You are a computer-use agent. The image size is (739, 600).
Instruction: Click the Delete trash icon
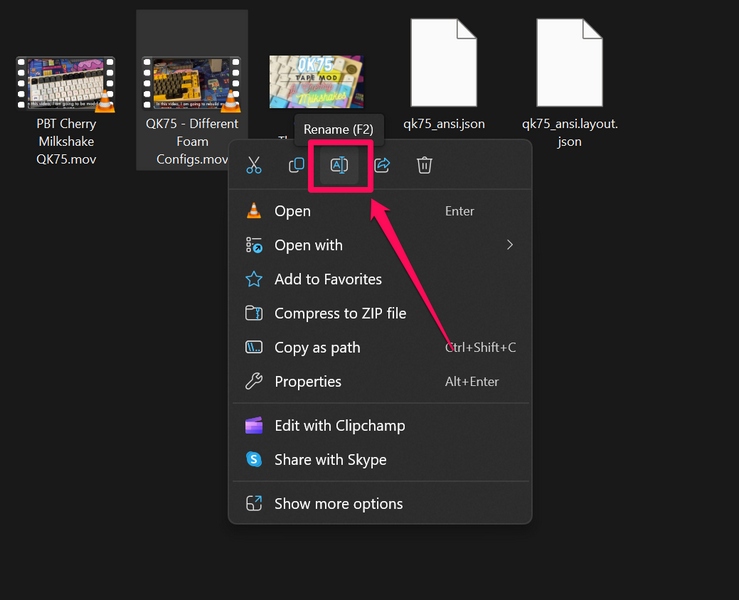tap(425, 166)
